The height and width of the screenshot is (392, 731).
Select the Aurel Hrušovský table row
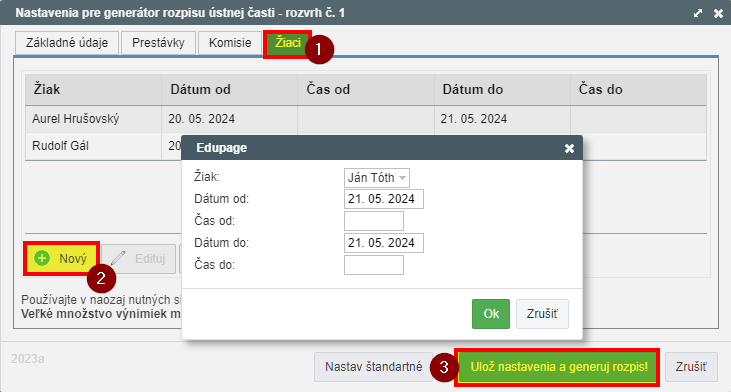366,119
